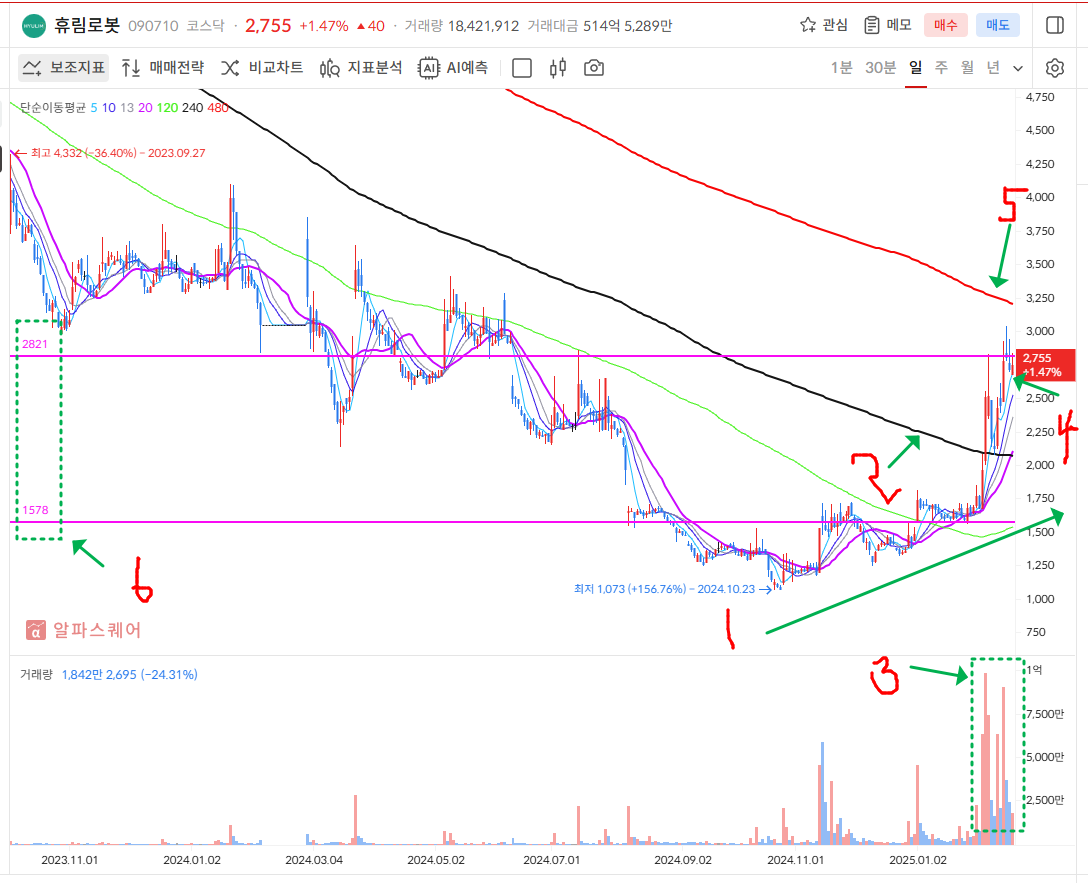The width and height of the screenshot is (1088, 883).
Task: Click the red 매수 buy button
Action: tap(946, 26)
